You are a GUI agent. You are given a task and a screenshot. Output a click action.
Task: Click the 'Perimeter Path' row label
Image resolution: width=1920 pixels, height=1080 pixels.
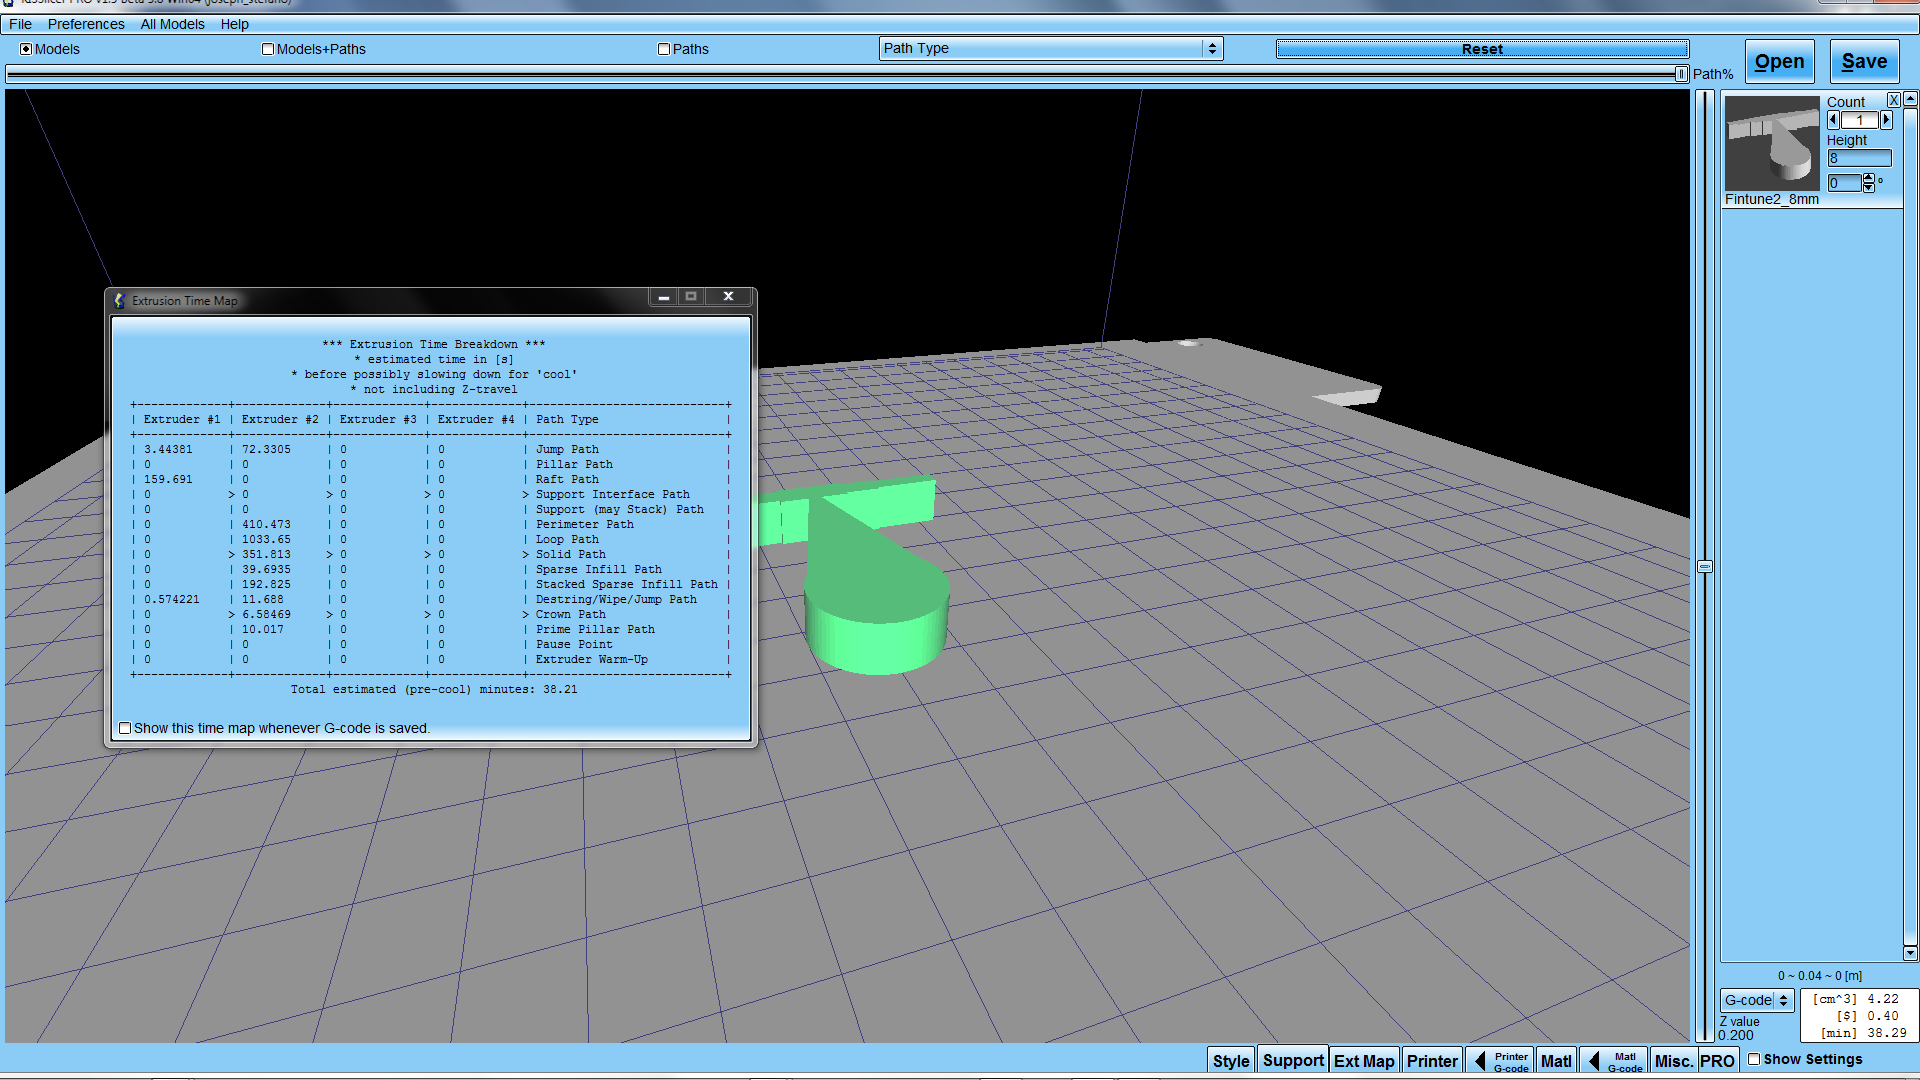pyautogui.click(x=584, y=524)
